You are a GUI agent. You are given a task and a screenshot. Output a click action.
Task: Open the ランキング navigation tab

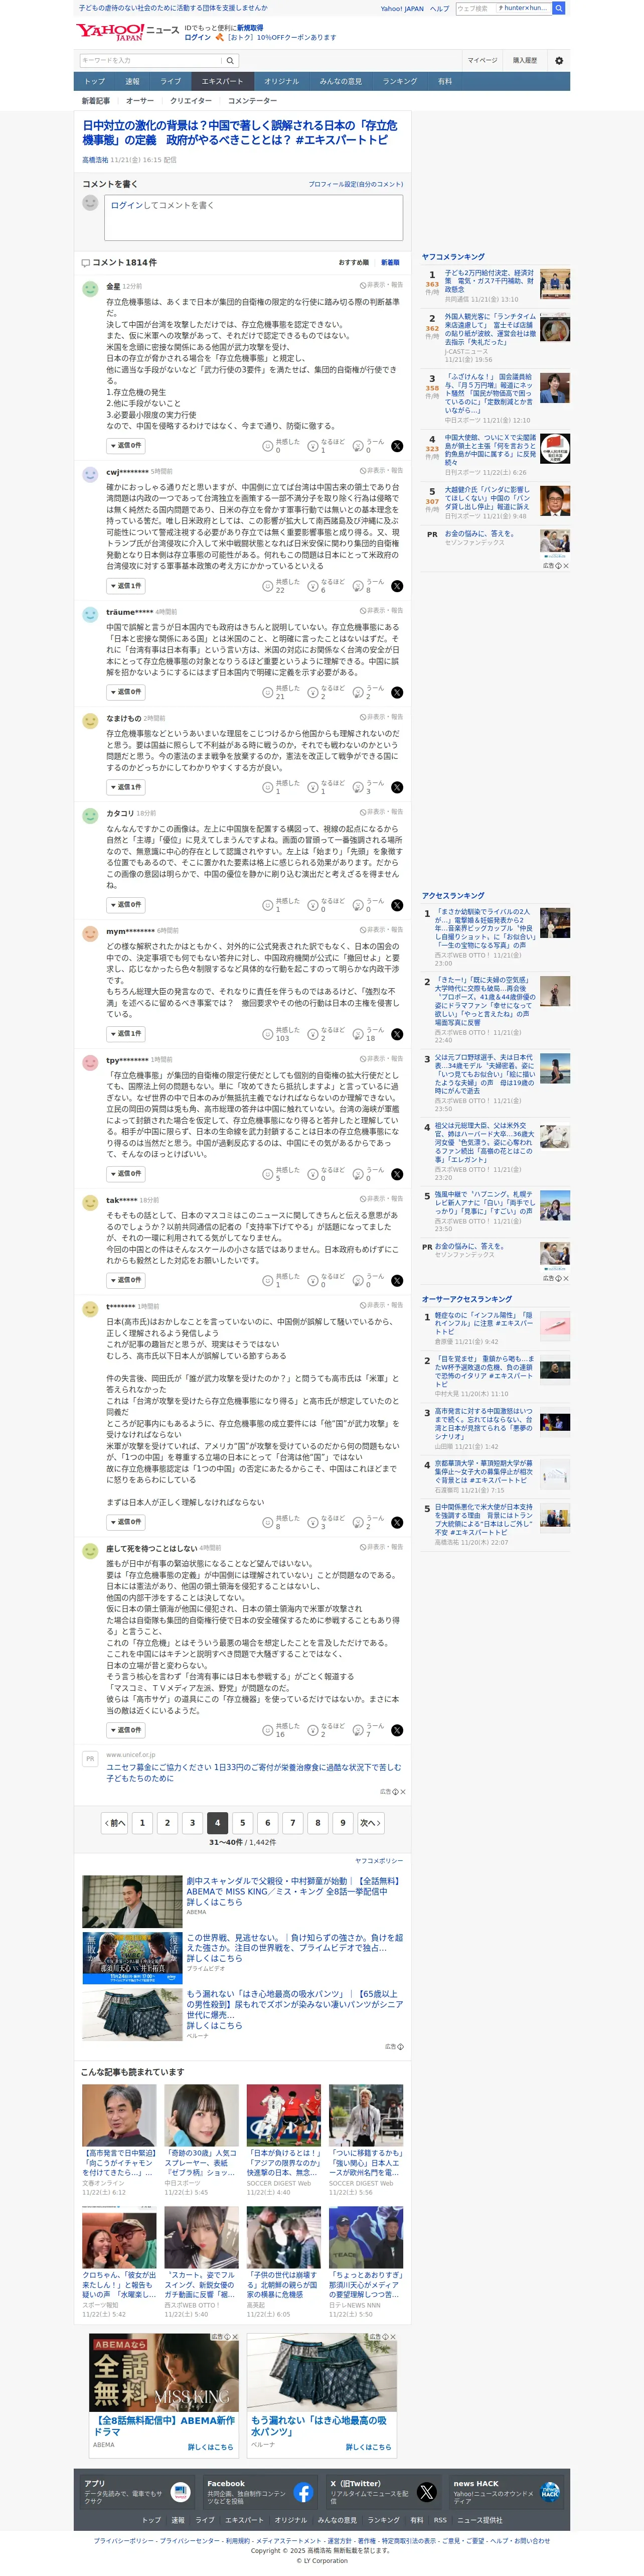(x=400, y=81)
